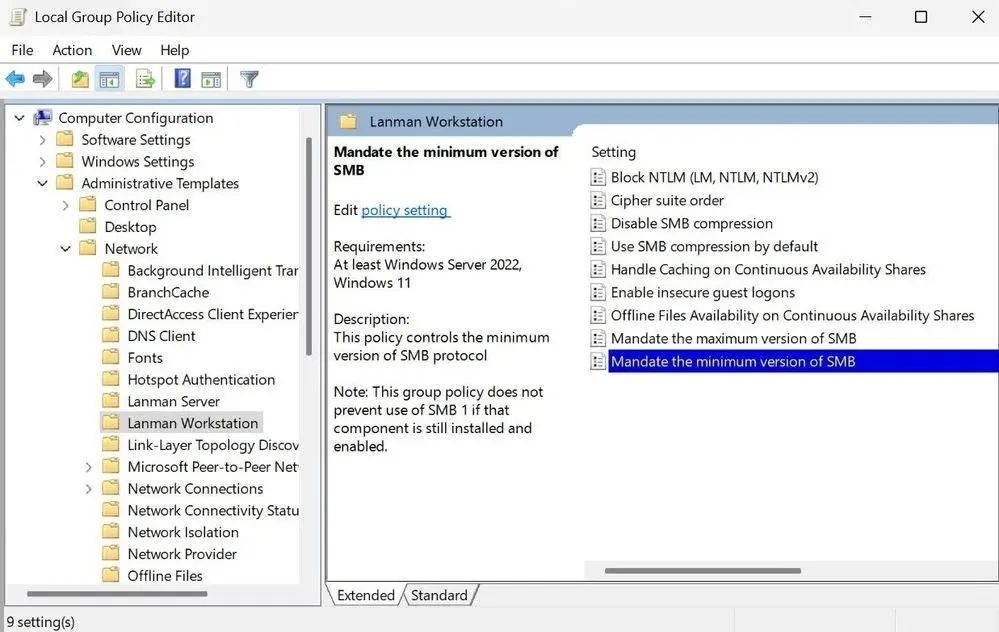The width and height of the screenshot is (999, 632).
Task: Select Background Intelligent Transfer folder
Action: pos(213,270)
